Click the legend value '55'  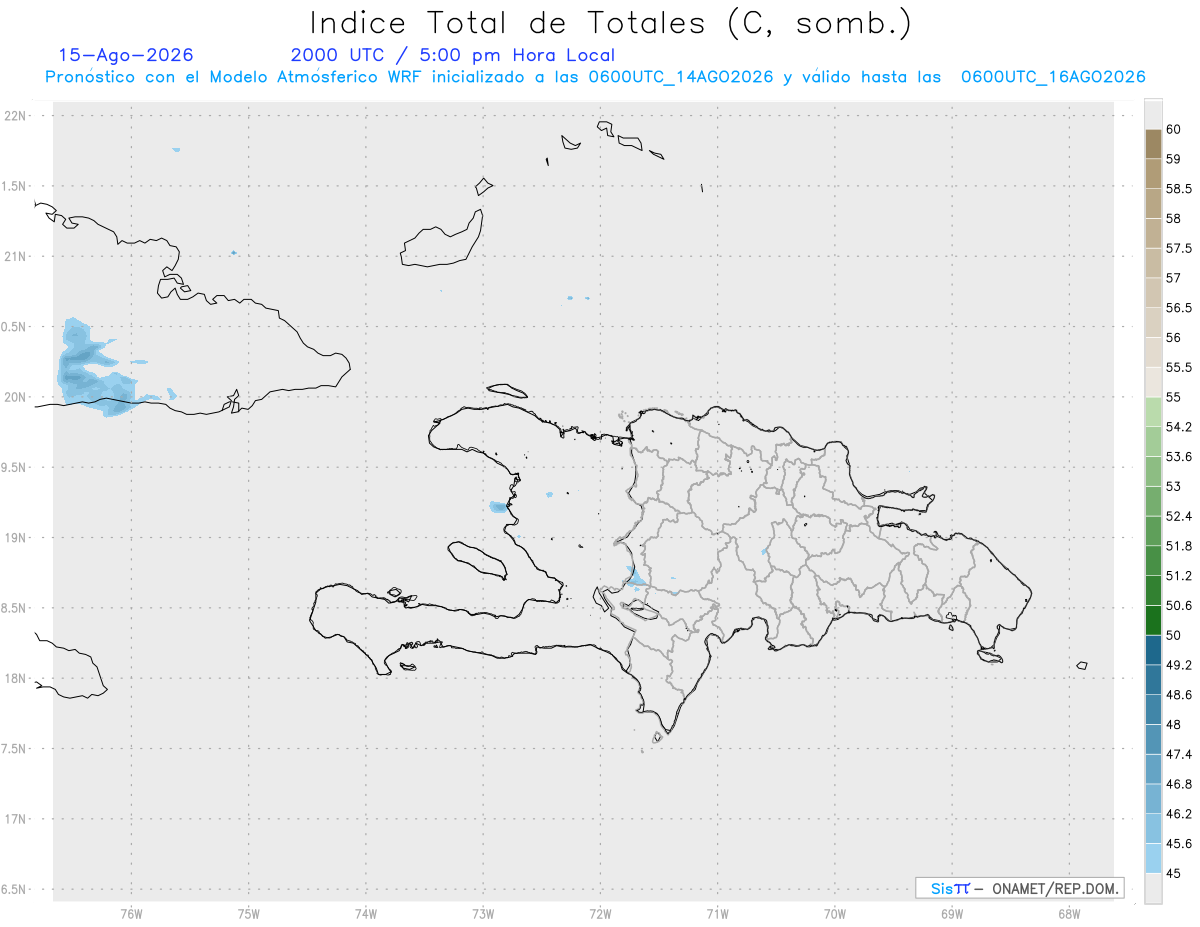tap(1173, 397)
